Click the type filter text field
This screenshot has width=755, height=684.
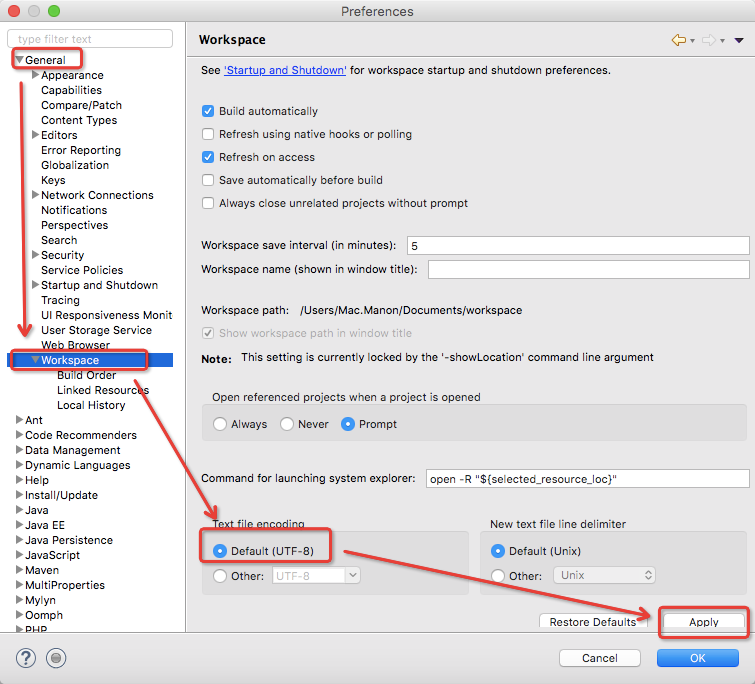click(x=90, y=39)
